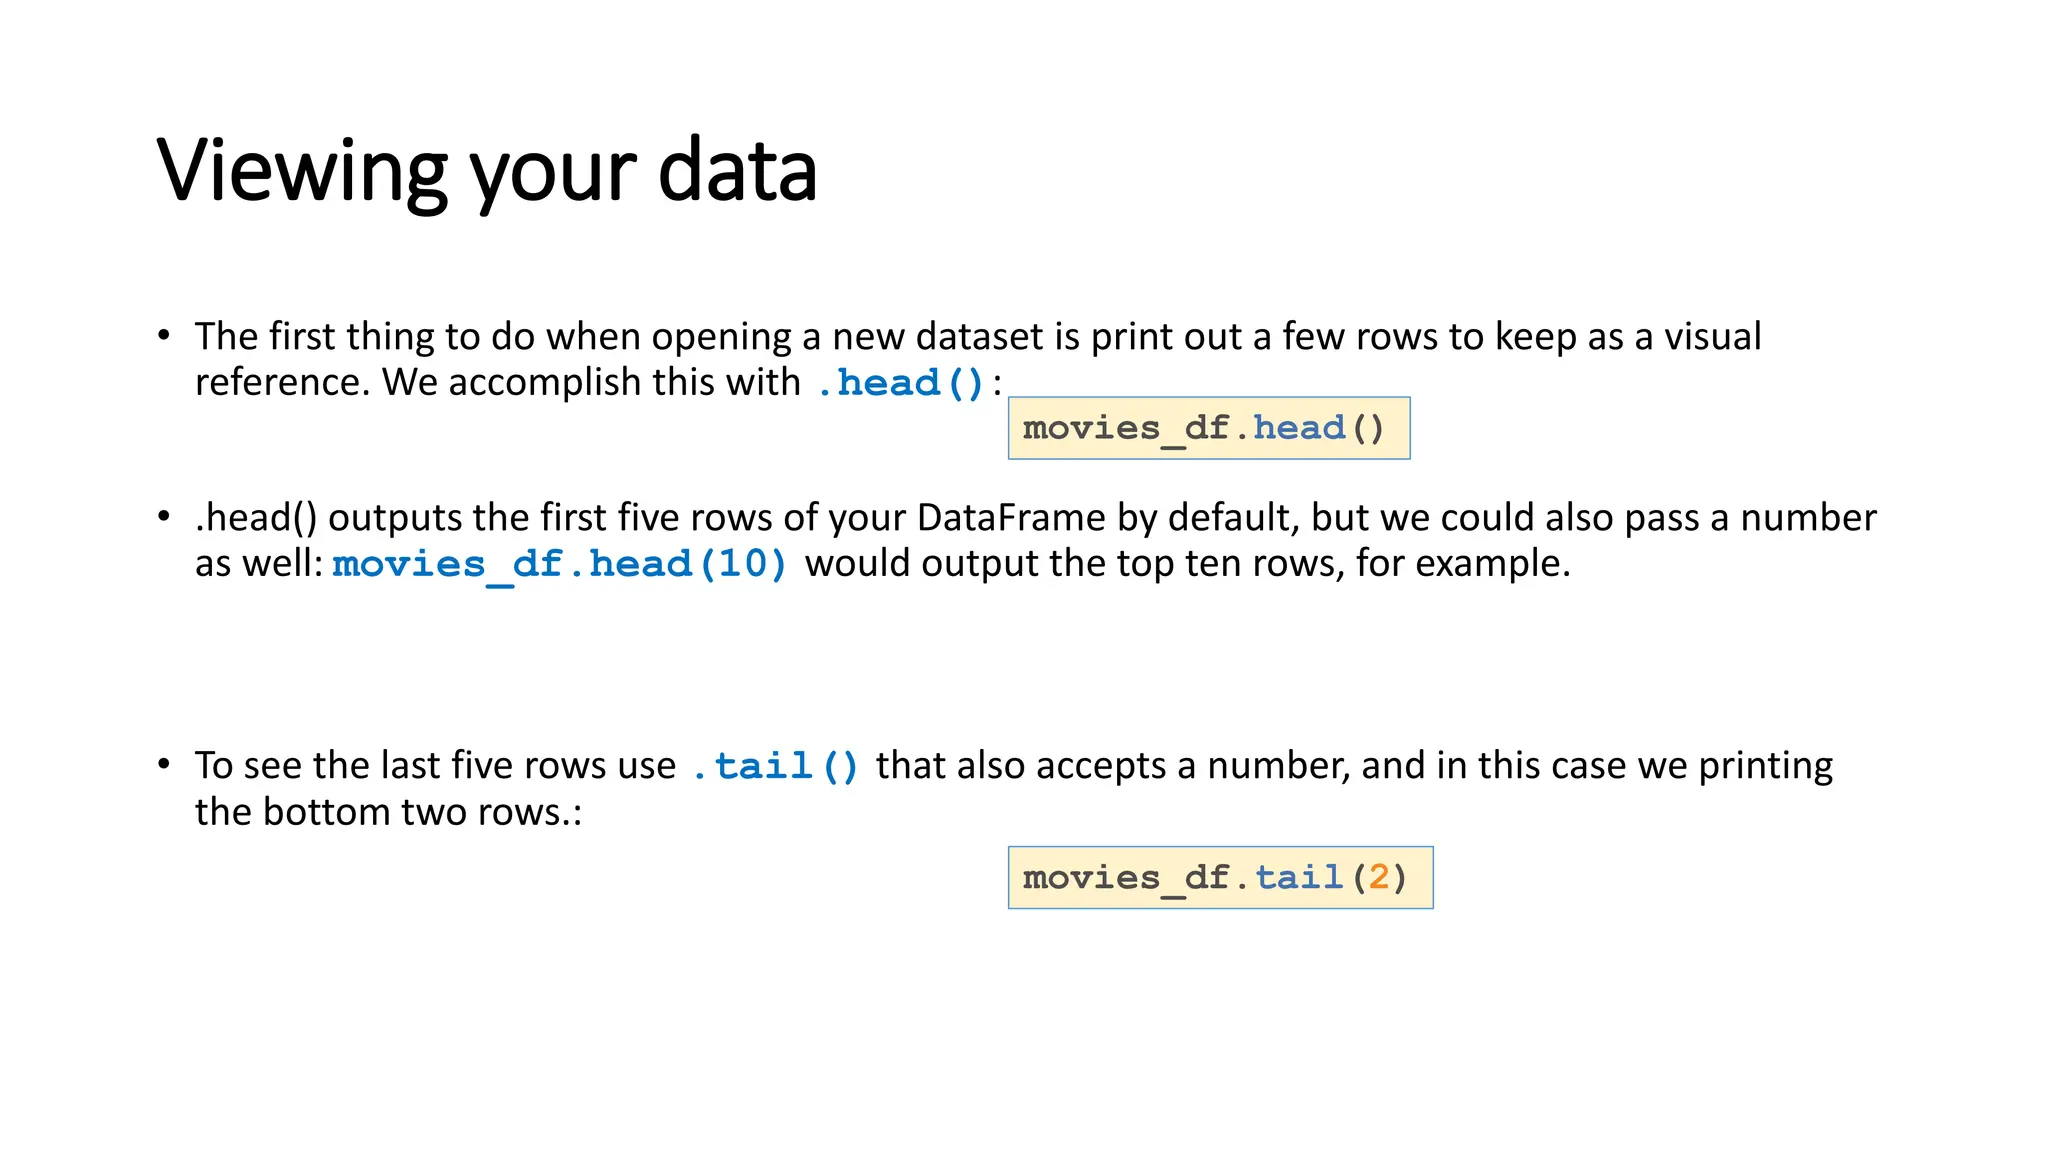
Task: Click 'reference. We accomplish this with' text
Action: click(x=497, y=382)
